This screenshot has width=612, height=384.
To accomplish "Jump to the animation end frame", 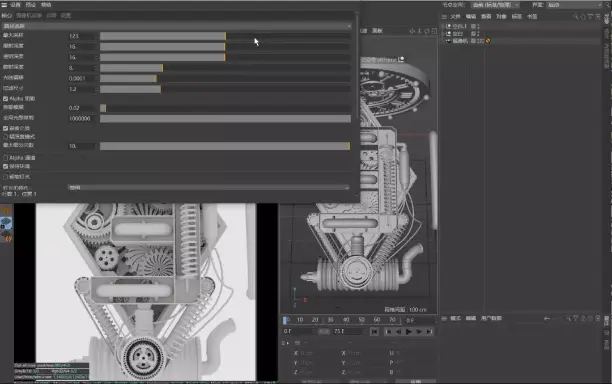I will click(429, 332).
